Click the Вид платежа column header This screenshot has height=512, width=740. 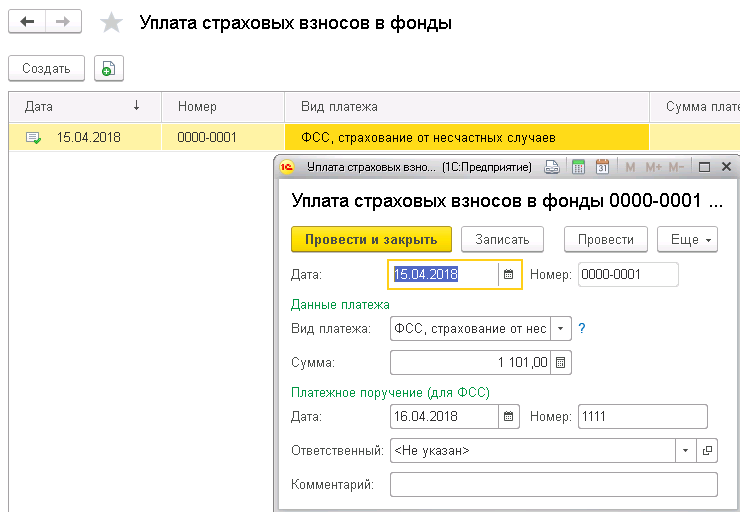467,107
